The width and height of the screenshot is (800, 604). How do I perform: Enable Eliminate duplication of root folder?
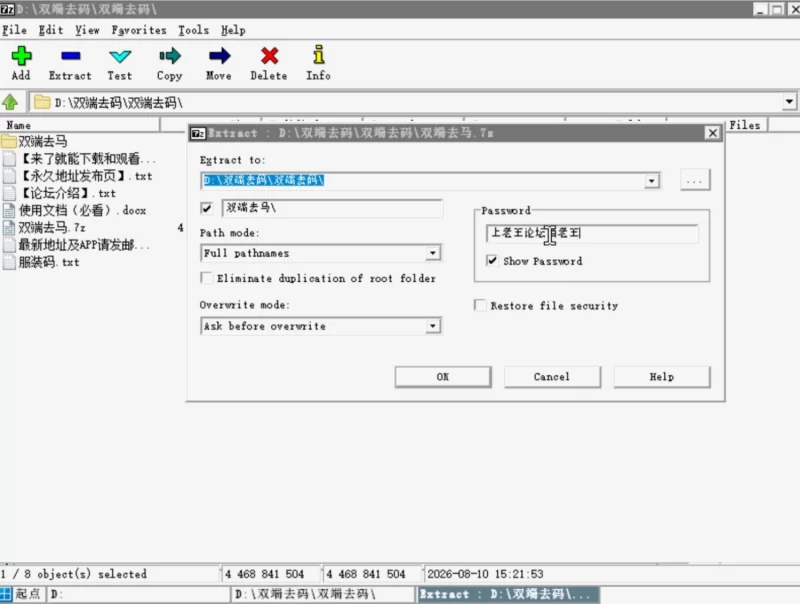click(207, 278)
